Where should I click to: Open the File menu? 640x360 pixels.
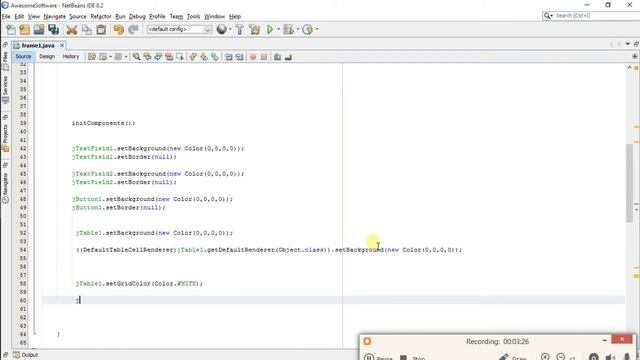(x=6, y=16)
